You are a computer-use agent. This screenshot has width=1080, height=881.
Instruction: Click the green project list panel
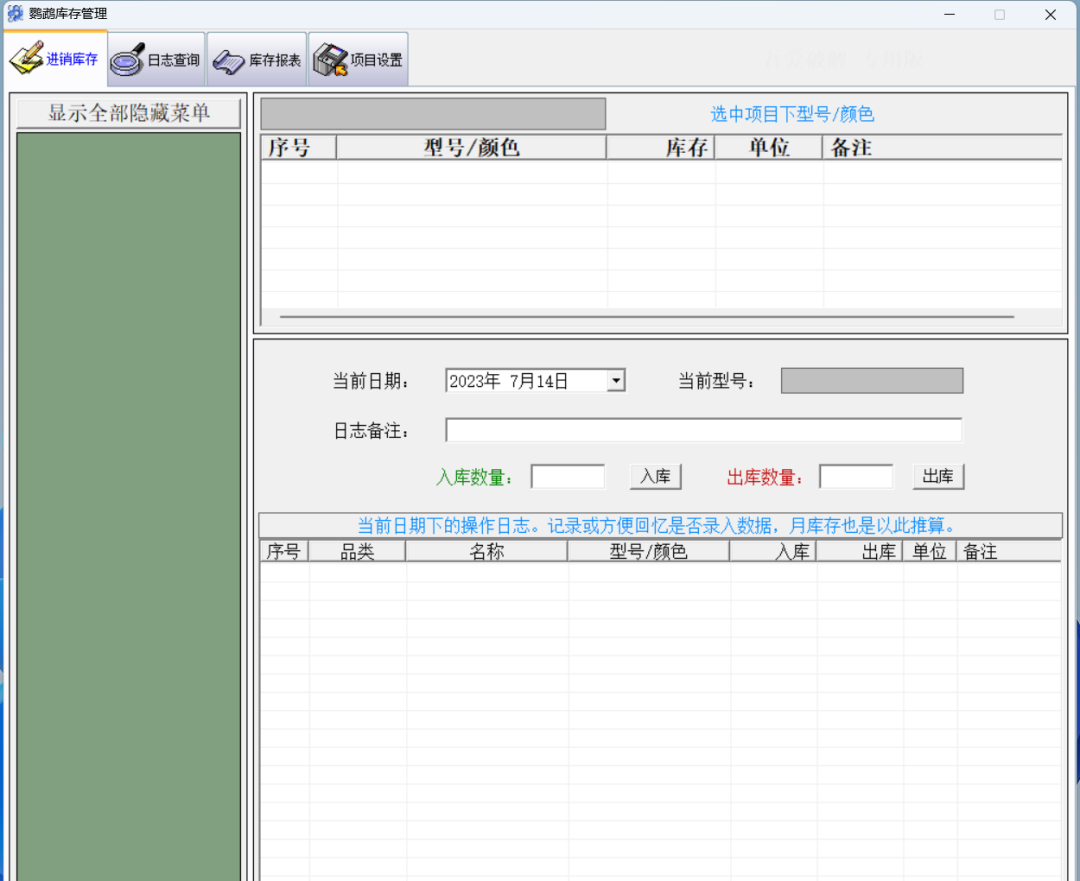pos(129,506)
